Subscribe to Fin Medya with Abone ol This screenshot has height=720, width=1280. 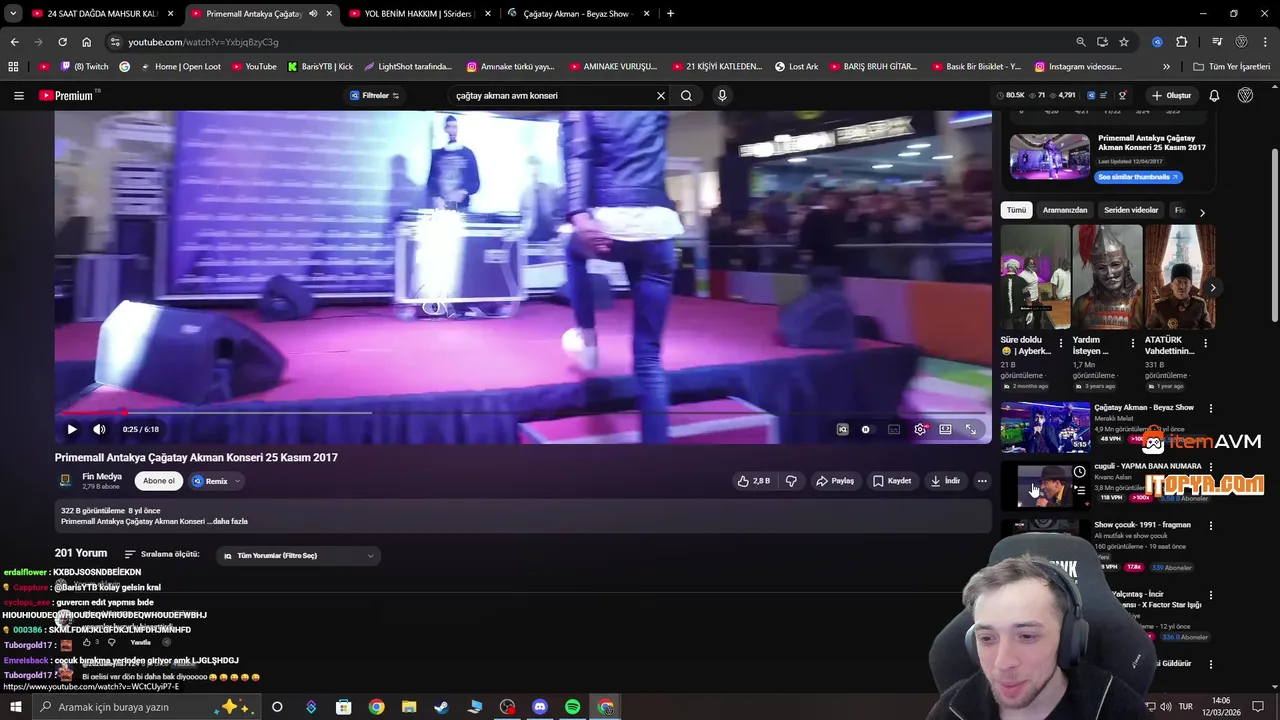(x=158, y=481)
